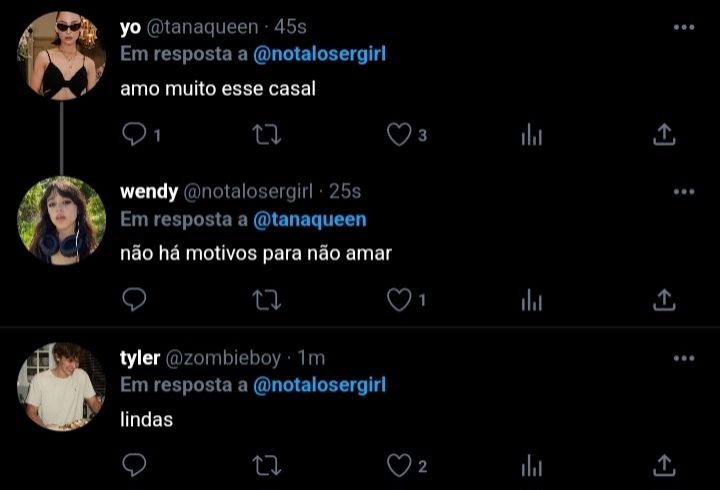The width and height of the screenshot is (720, 490).
Task: Open @notalosergirl mention in yo's tweet
Action: pyautogui.click(x=320, y=54)
